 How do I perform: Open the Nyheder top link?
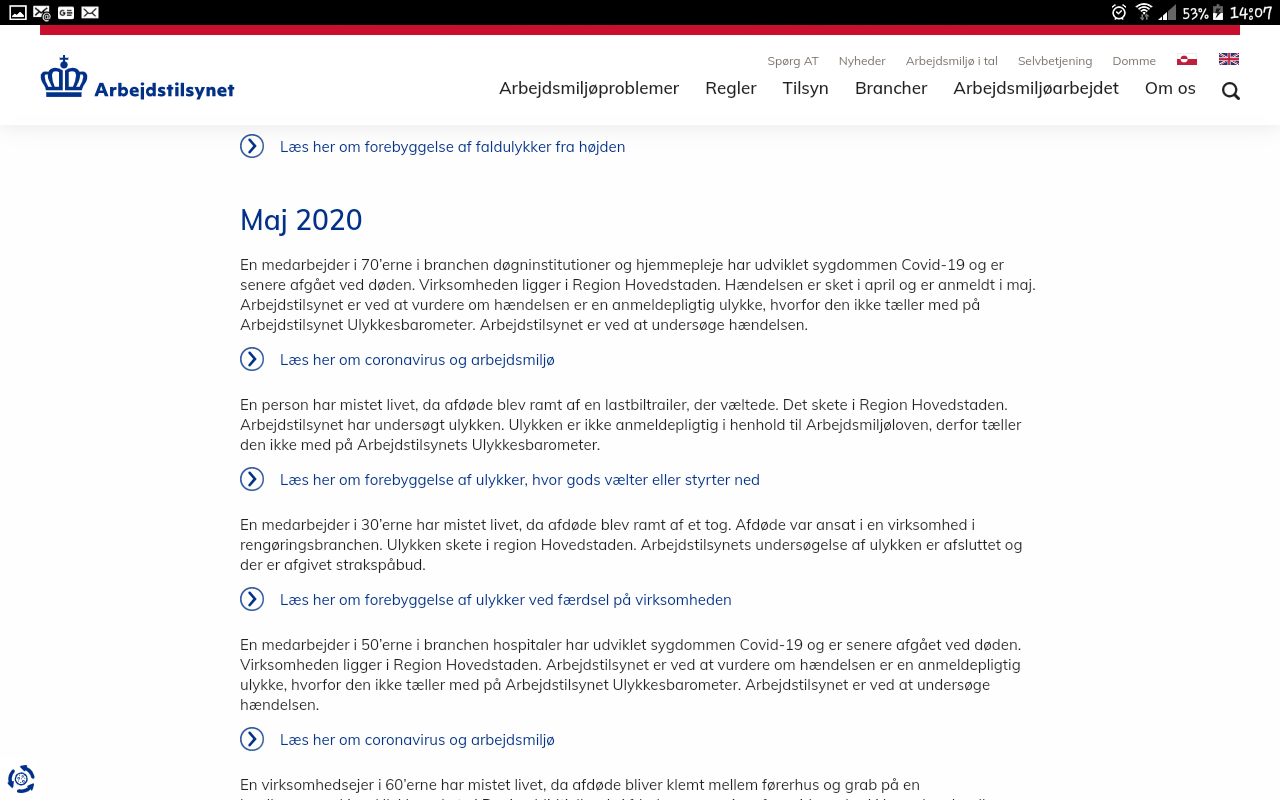(x=862, y=61)
